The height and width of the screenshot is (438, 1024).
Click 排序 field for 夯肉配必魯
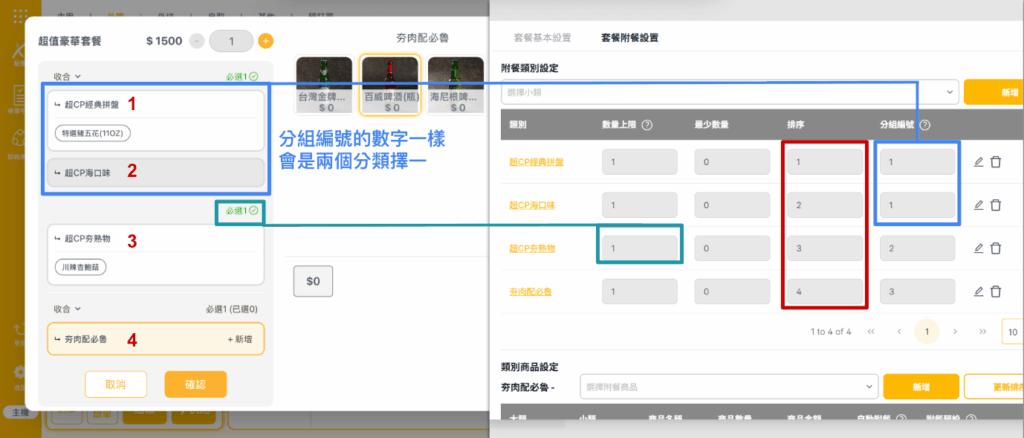pyautogui.click(x=824, y=291)
